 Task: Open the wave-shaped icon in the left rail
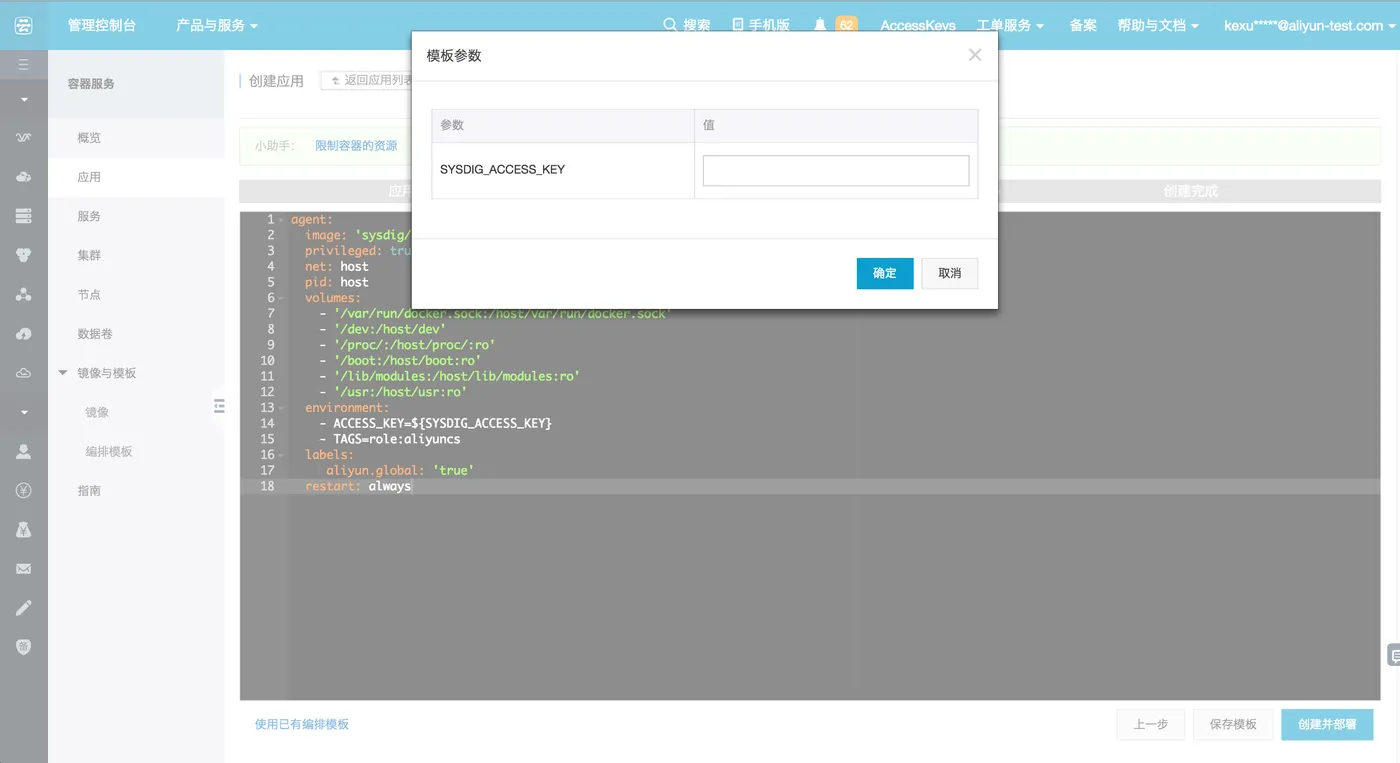tap(24, 137)
